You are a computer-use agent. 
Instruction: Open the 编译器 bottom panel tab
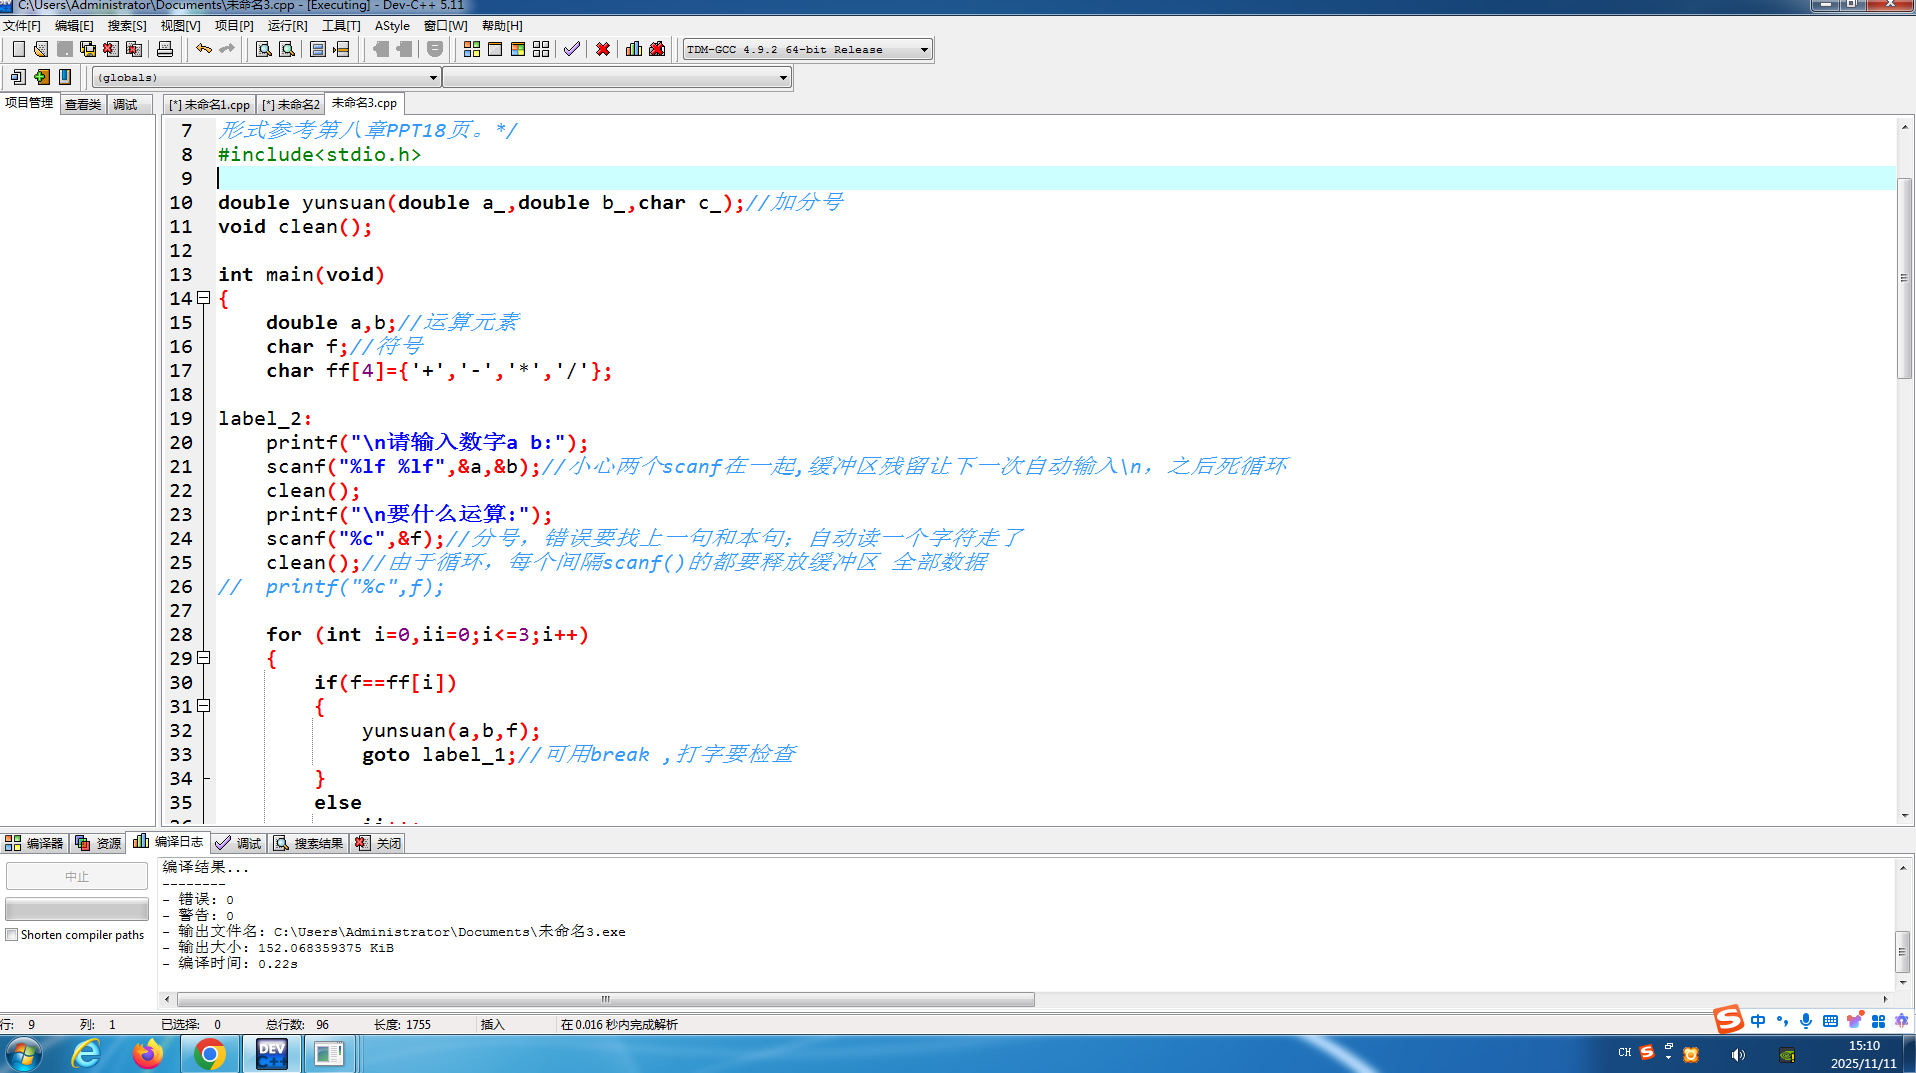34,843
